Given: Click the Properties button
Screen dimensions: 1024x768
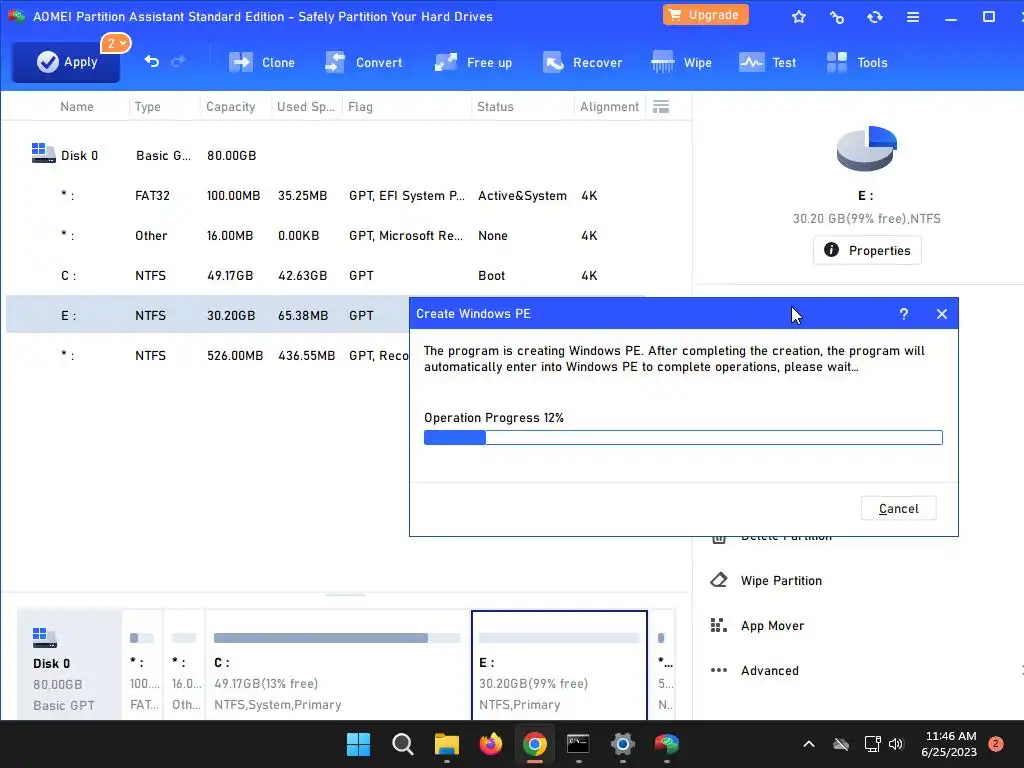Looking at the screenshot, I should click(x=867, y=250).
